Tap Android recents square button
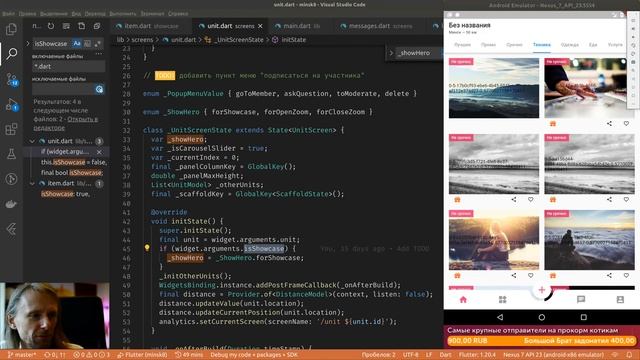 (584, 317)
